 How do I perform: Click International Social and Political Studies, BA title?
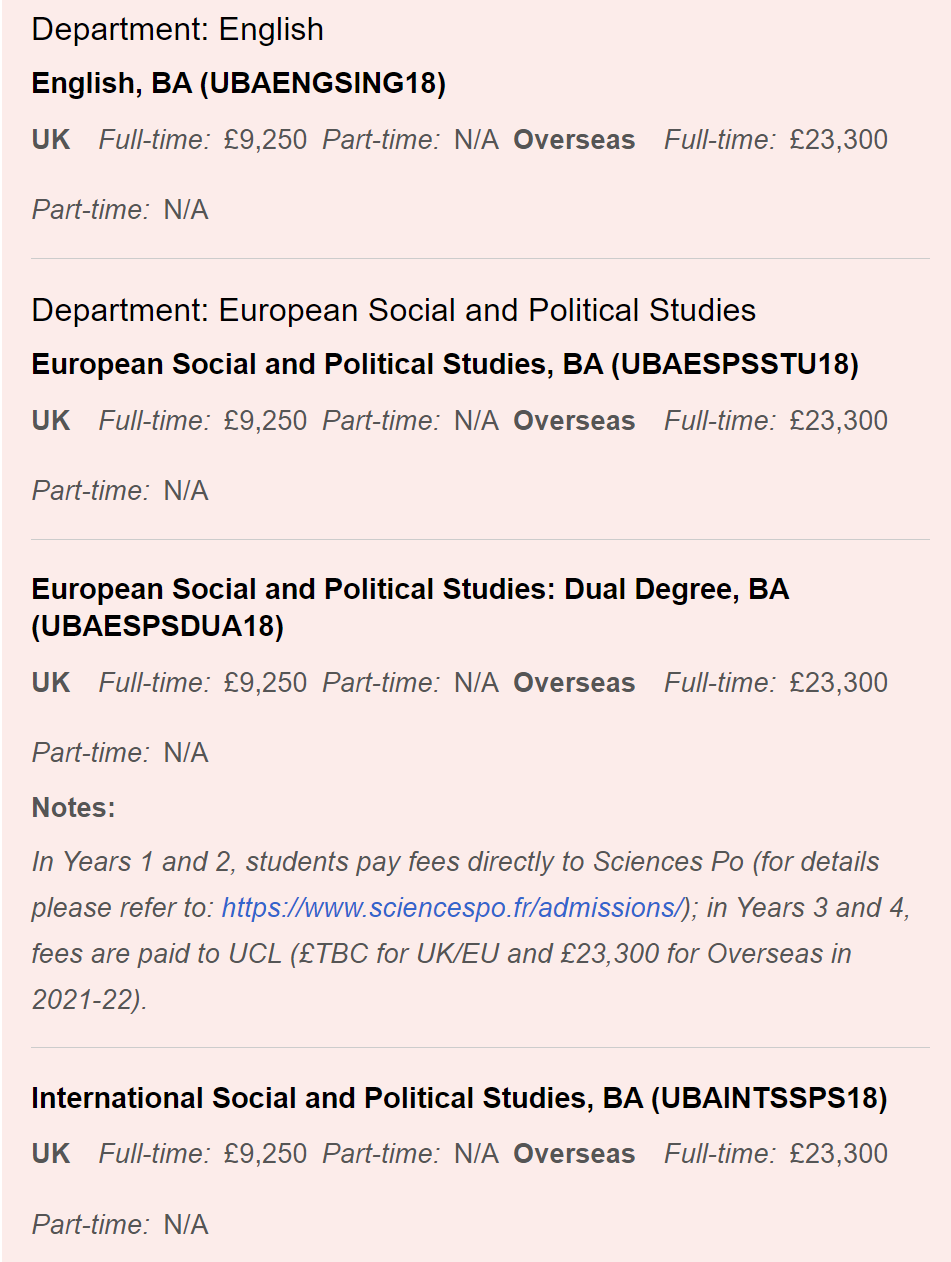tap(459, 1099)
